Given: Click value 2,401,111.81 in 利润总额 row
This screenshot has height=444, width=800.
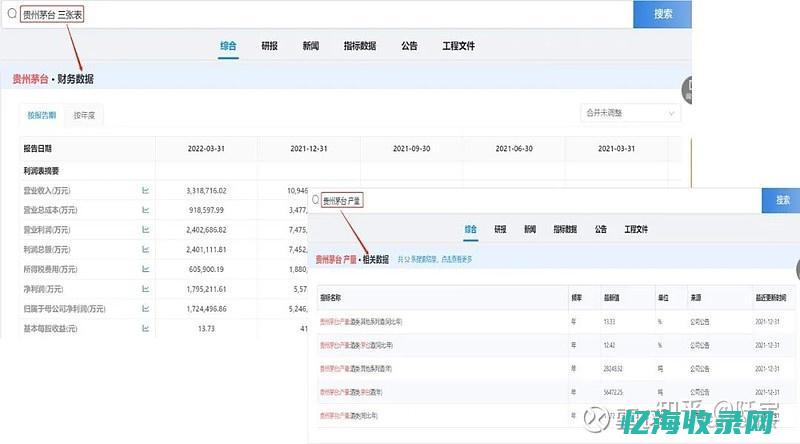Looking at the screenshot, I should pyautogui.click(x=206, y=250).
